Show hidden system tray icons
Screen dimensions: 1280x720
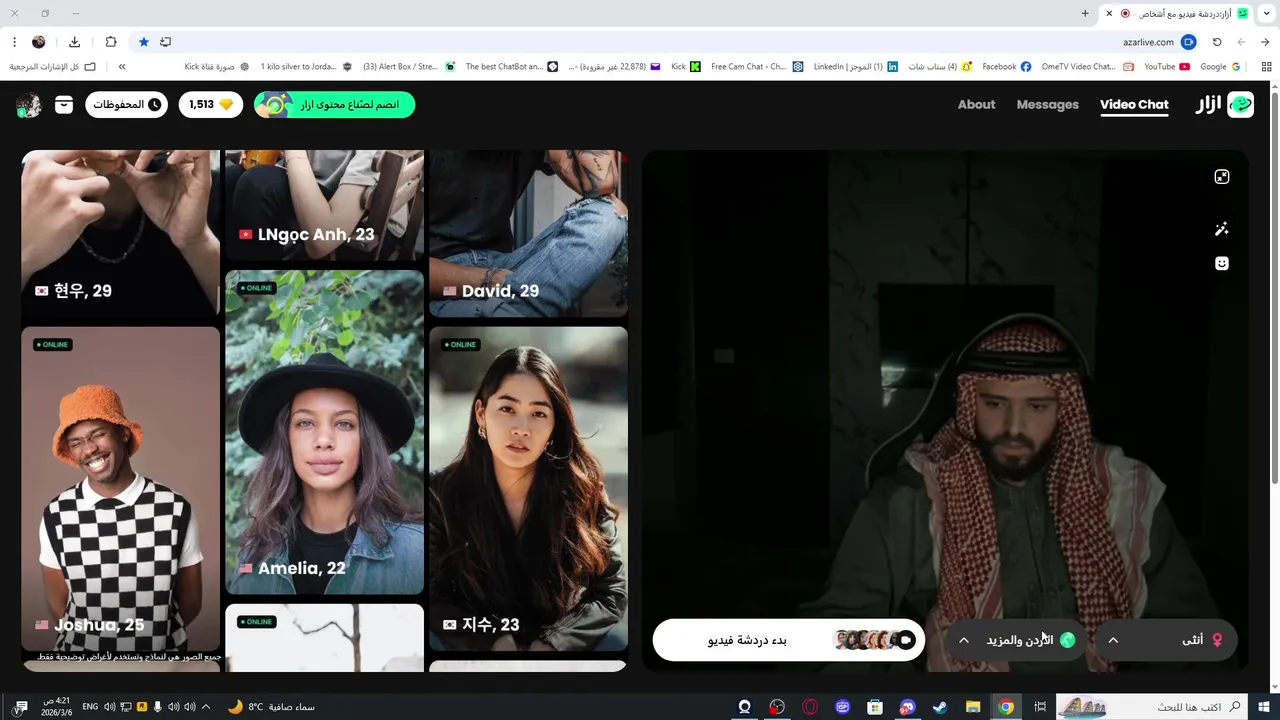[x=206, y=707]
